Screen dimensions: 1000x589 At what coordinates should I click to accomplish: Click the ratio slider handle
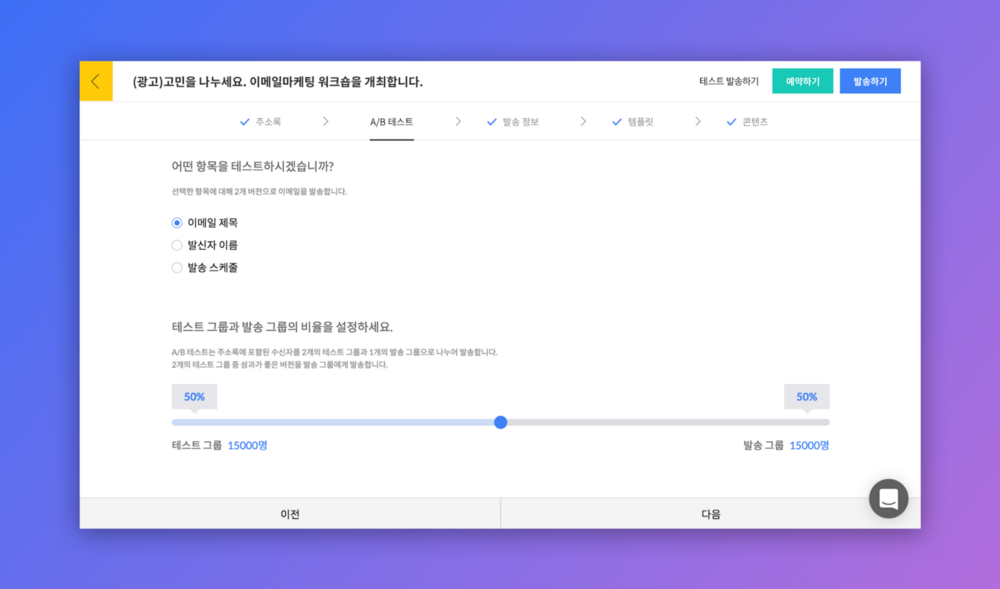pos(501,422)
